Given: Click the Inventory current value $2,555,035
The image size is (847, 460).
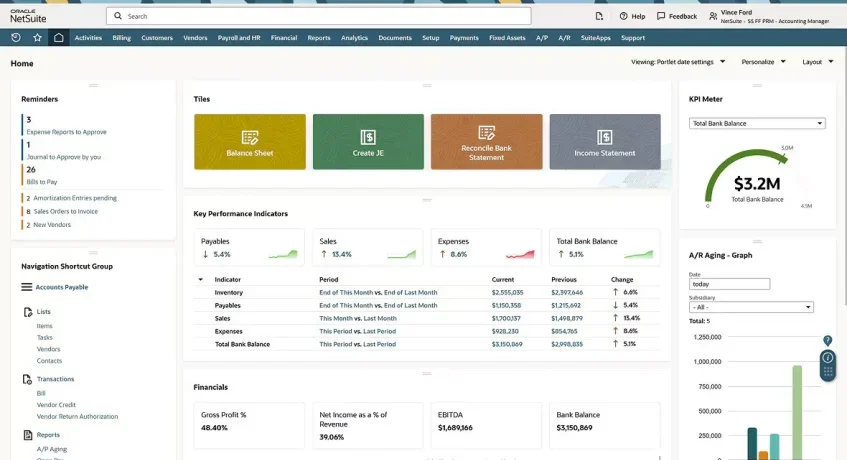Looking at the screenshot, I should tap(507, 293).
